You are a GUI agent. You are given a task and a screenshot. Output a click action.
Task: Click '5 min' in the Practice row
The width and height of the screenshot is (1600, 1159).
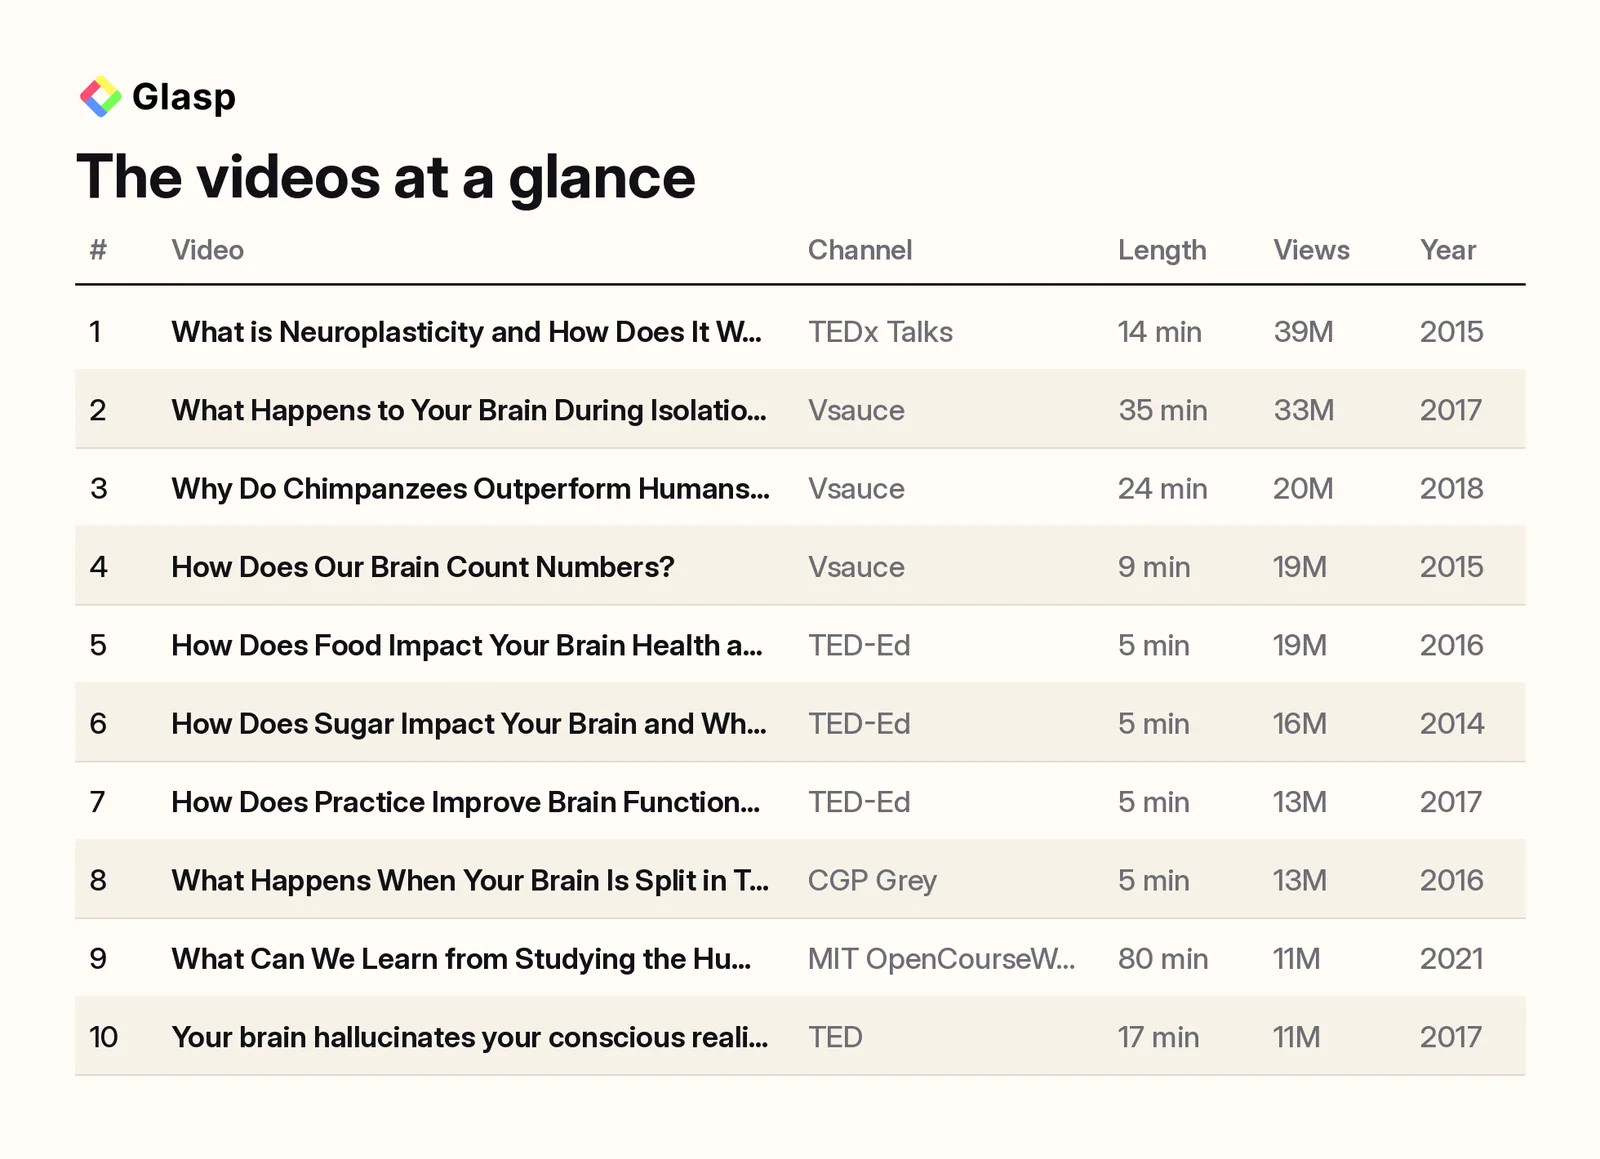coord(1154,802)
